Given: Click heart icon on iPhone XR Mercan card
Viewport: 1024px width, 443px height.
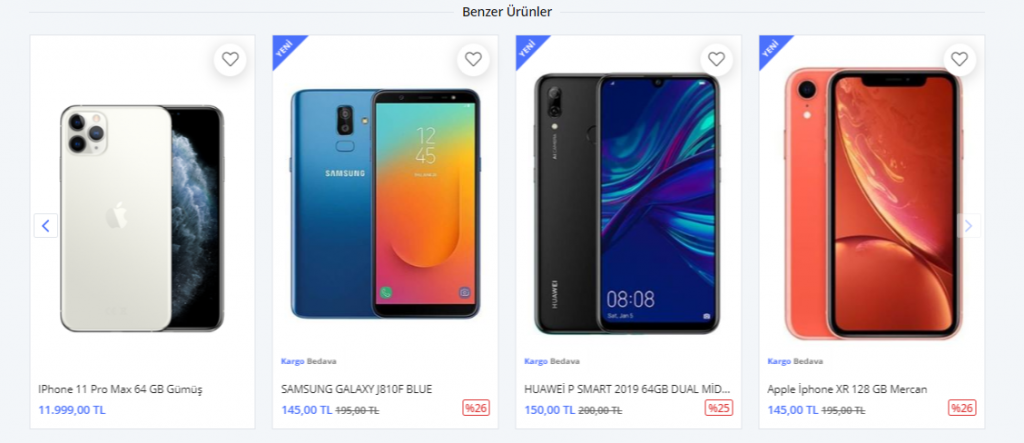Looking at the screenshot, I should point(959,59).
